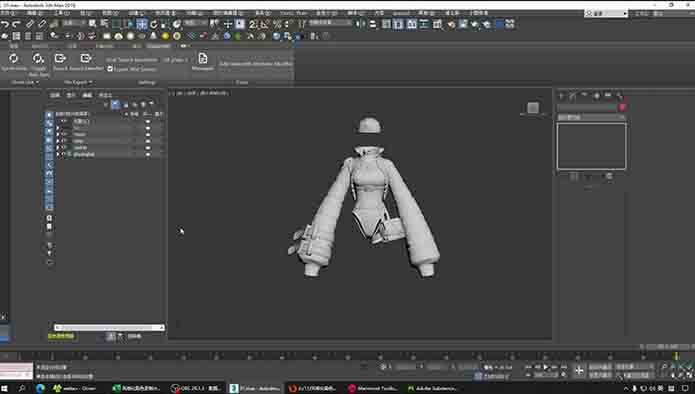This screenshot has height=394, width=695.
Task: Switch to the Hierarchy command panel tab
Action: (584, 95)
